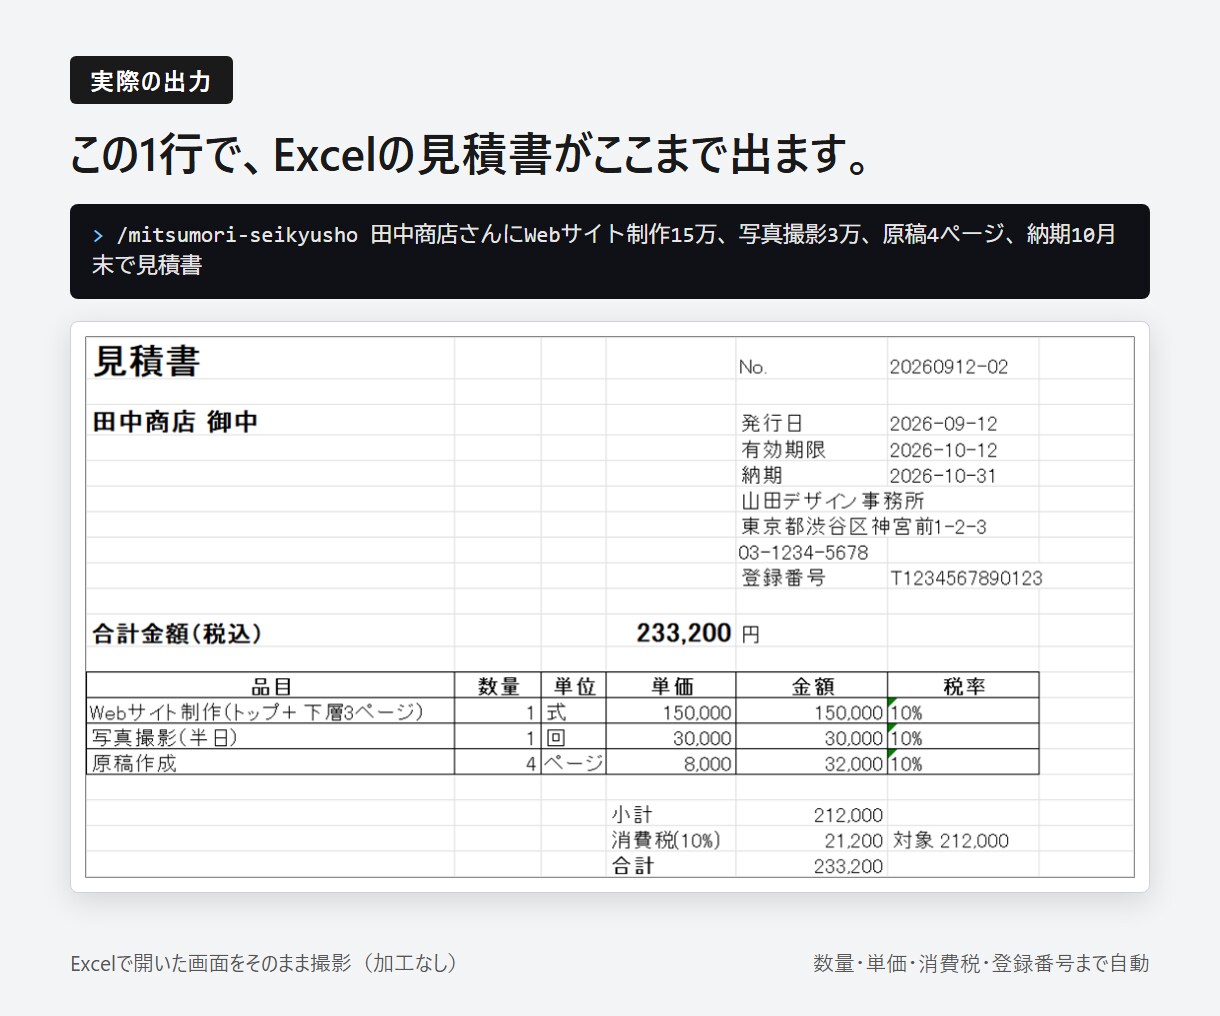Select the 原稿作成 item cell

[x=271, y=762]
